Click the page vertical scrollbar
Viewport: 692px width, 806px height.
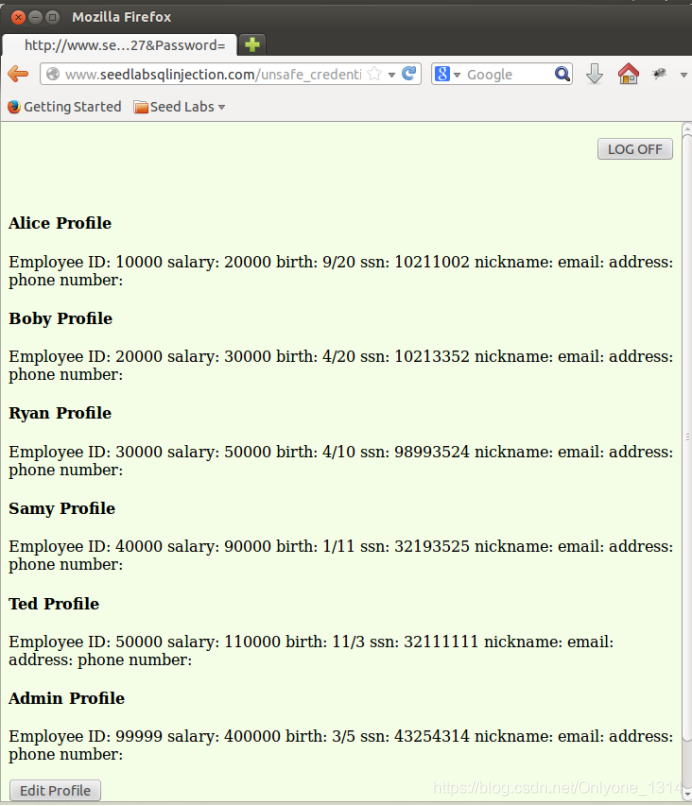[687, 437]
